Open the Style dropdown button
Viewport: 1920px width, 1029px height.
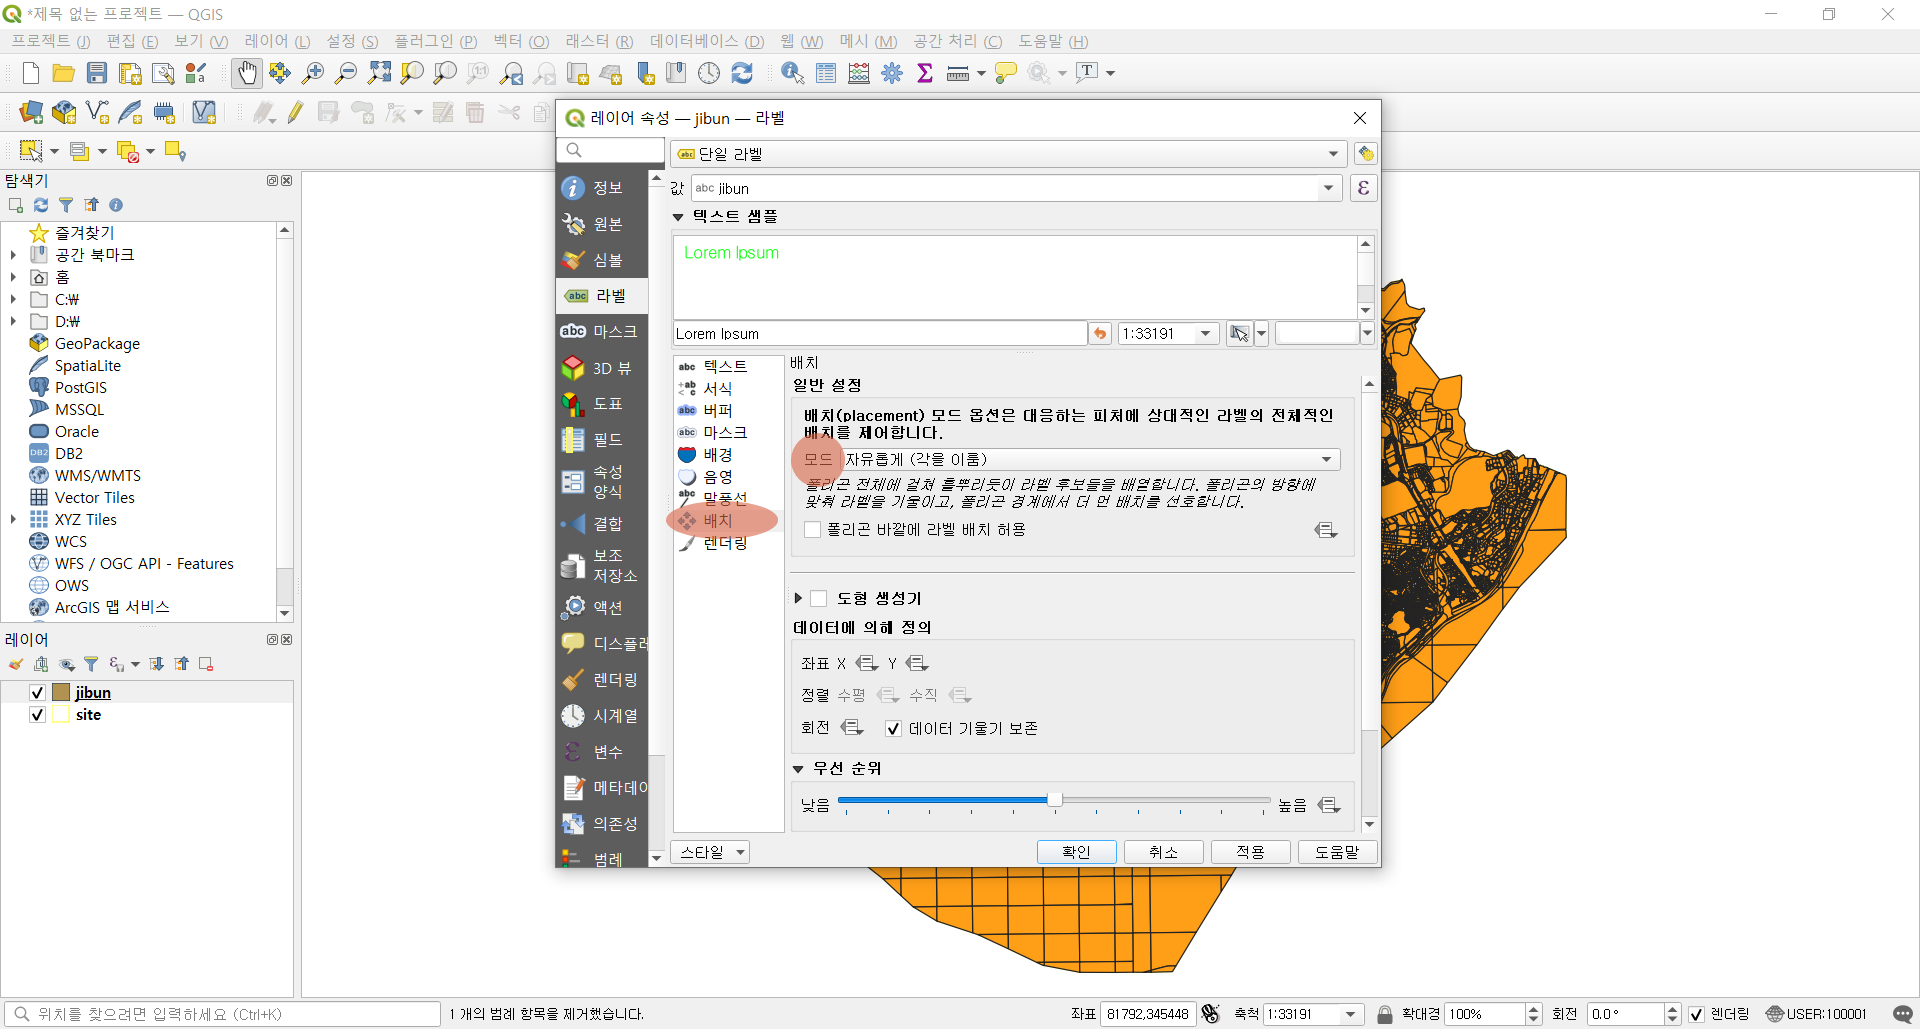(711, 852)
